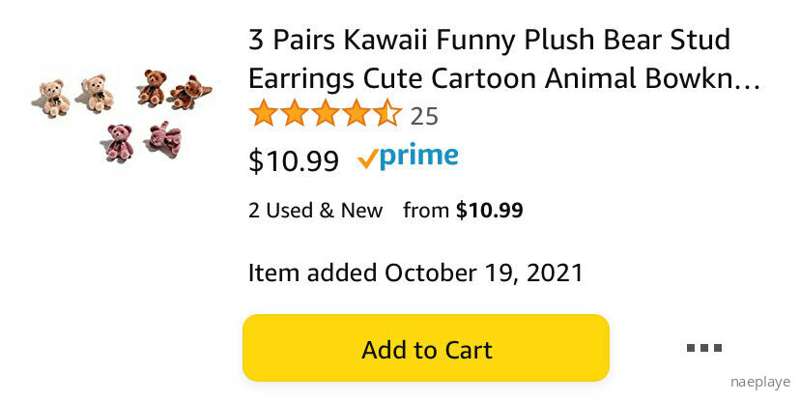The width and height of the screenshot is (800, 402).
Task: Open the three-dot more options menu
Action: (704, 348)
